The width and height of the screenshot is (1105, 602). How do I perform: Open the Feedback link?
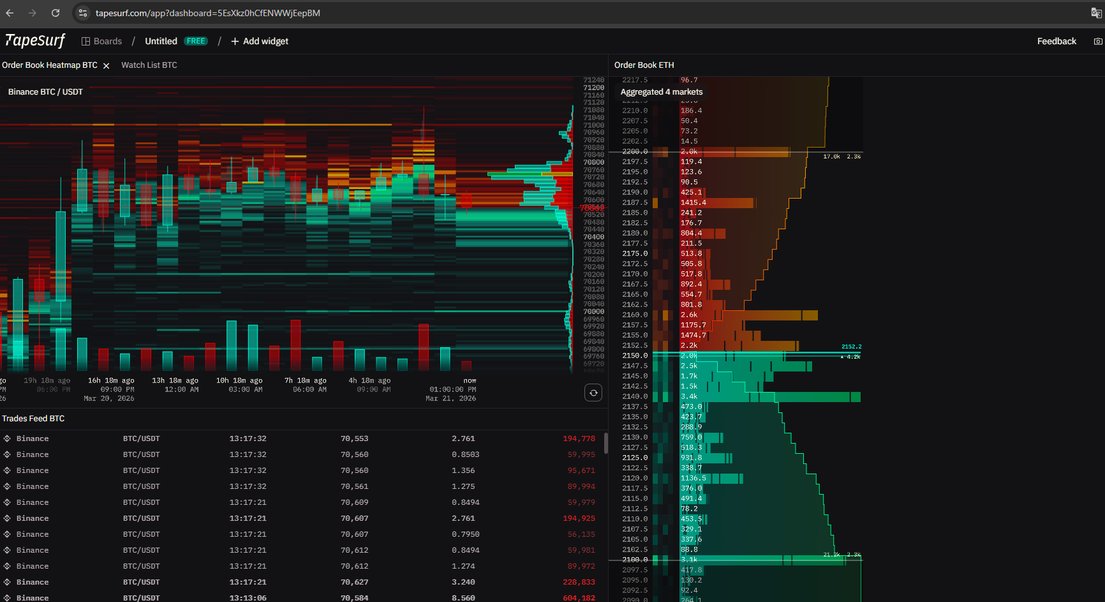tap(1056, 41)
